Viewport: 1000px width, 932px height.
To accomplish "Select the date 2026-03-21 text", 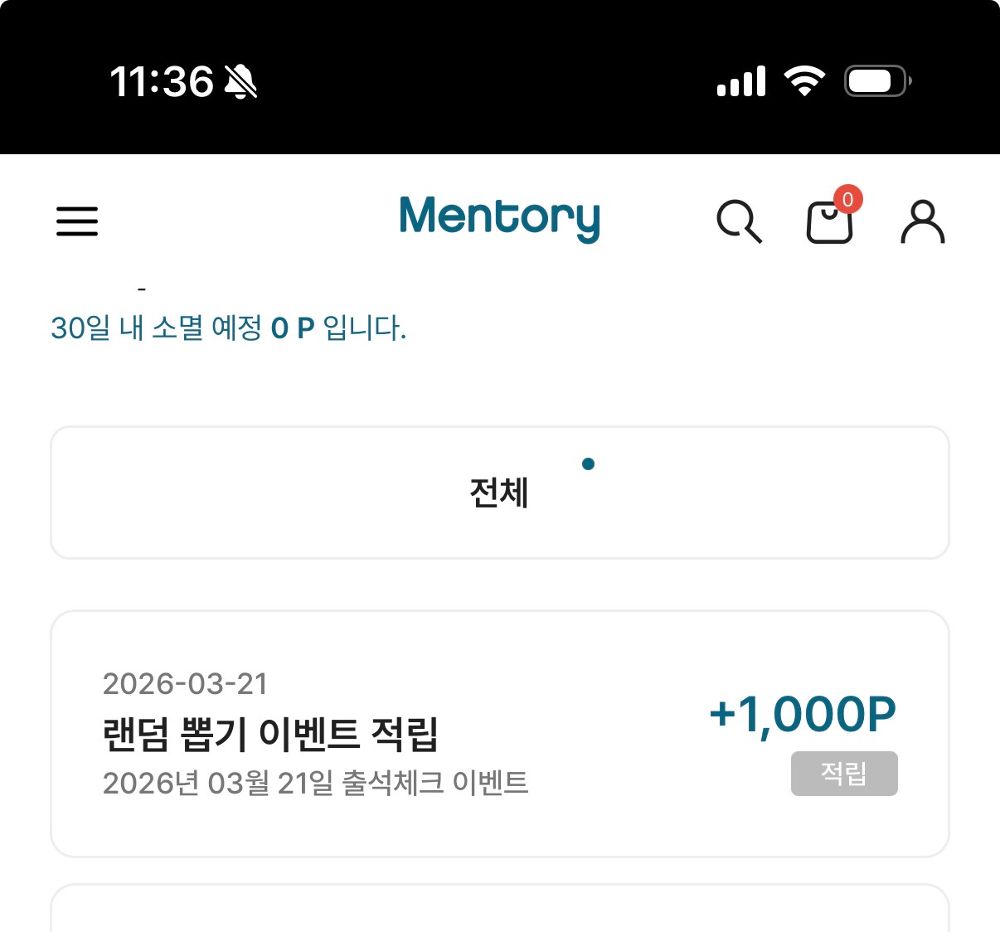I will pyautogui.click(x=184, y=683).
